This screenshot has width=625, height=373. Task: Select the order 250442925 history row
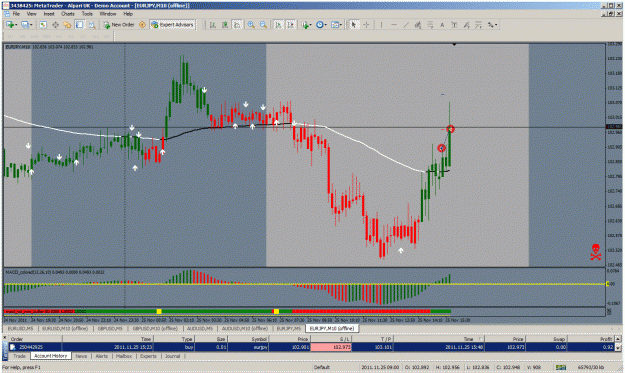pyautogui.click(x=312, y=347)
